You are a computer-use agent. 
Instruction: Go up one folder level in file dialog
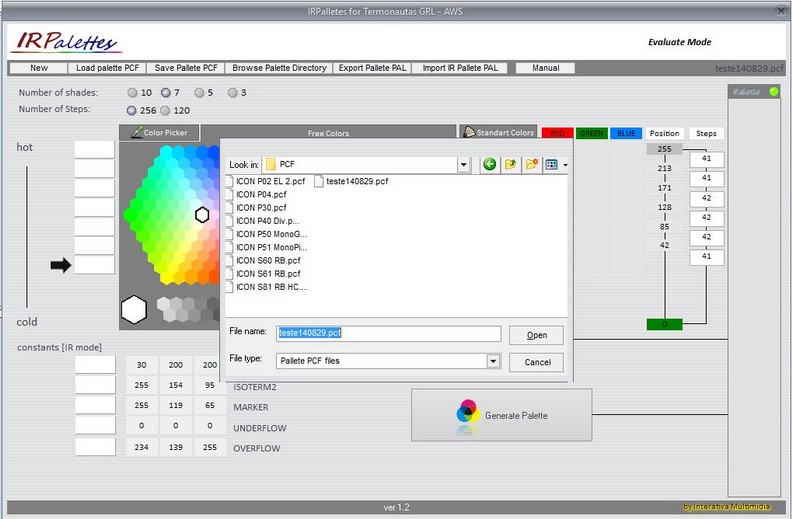coord(510,164)
